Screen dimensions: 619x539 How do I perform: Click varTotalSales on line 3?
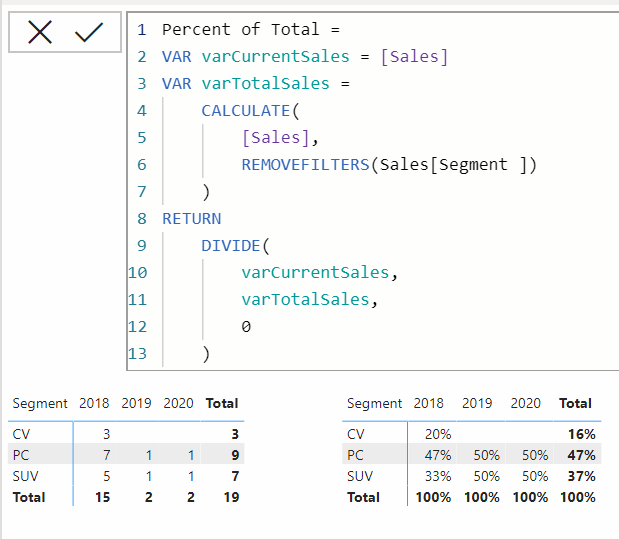point(265,84)
